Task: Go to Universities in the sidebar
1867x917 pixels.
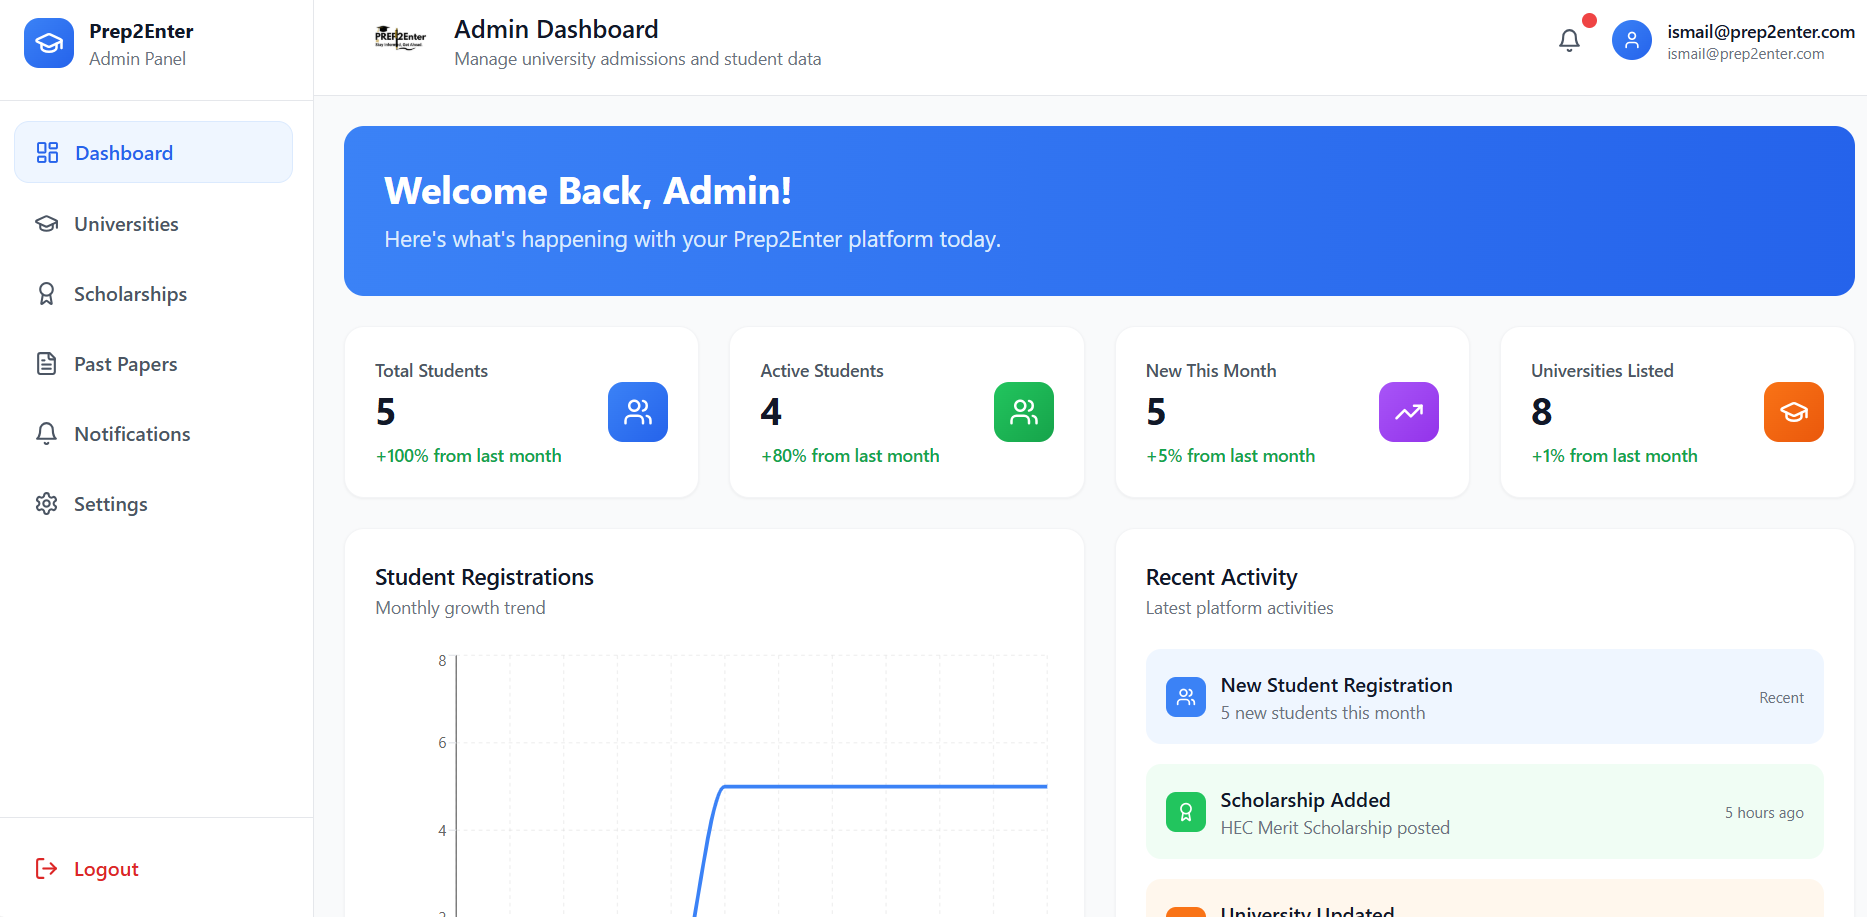Action: tap(126, 224)
